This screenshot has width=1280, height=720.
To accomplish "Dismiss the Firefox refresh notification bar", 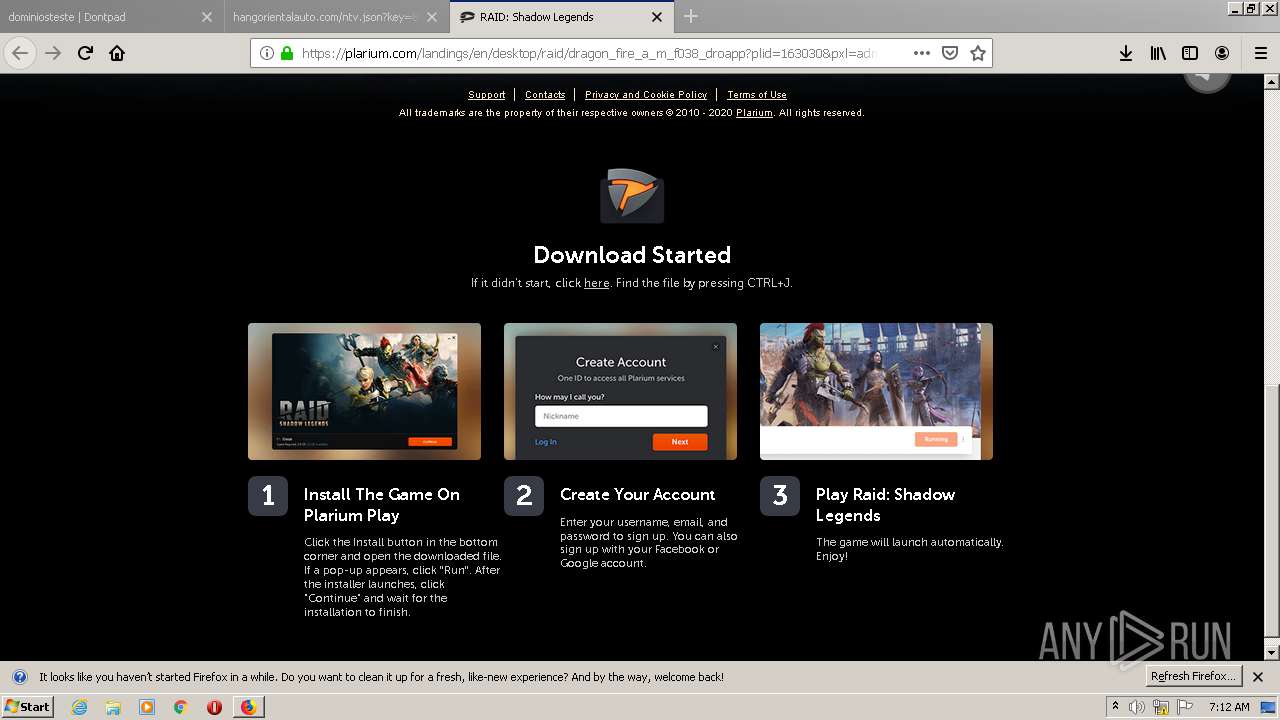I will pyautogui.click(x=1258, y=677).
